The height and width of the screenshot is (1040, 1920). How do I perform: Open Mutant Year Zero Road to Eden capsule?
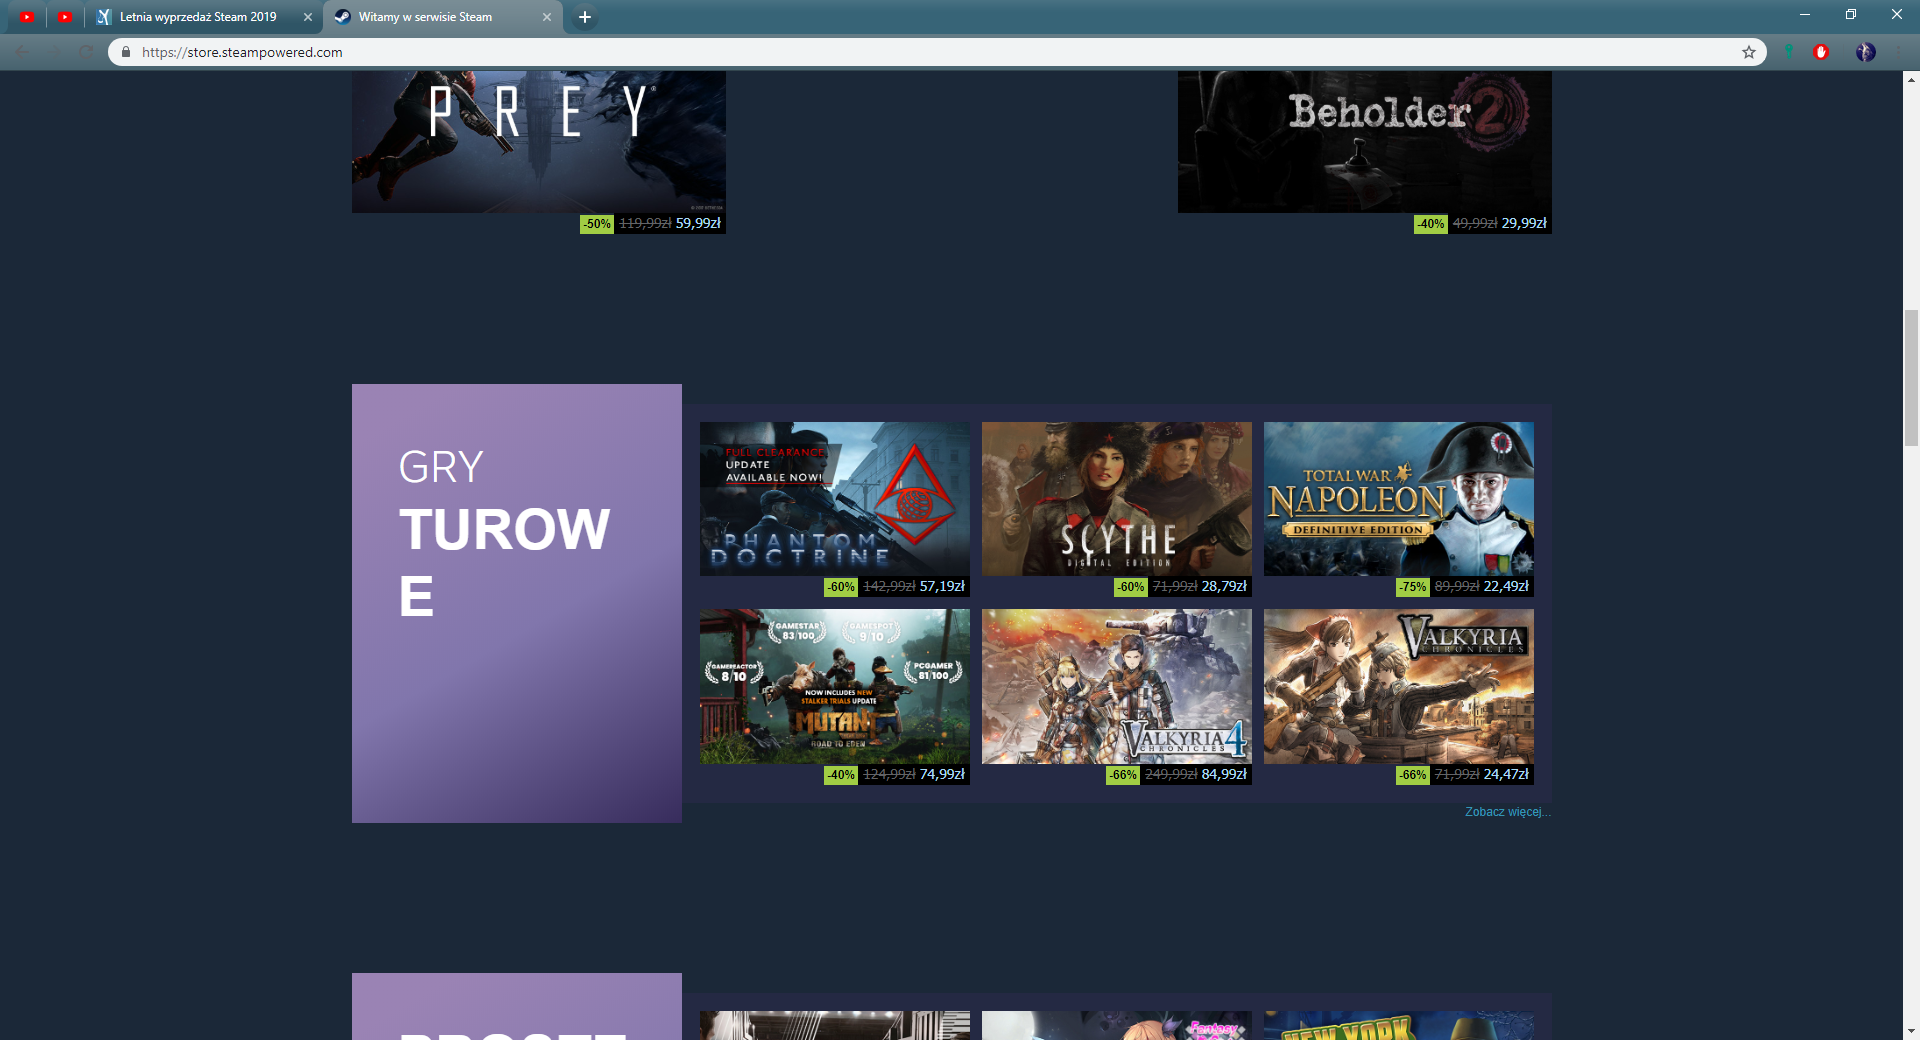point(835,687)
